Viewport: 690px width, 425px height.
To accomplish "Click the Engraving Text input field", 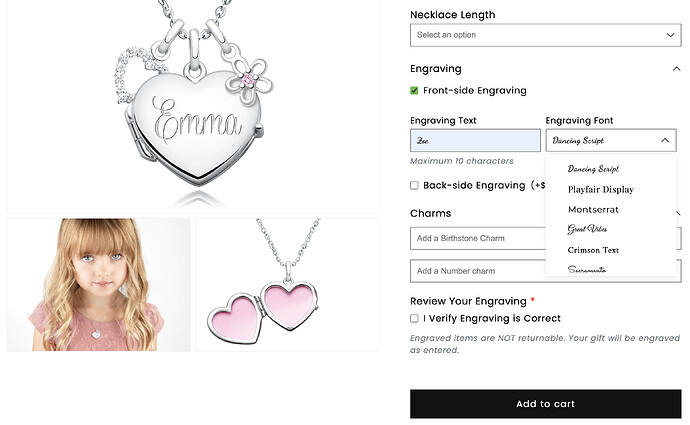I will [475, 141].
